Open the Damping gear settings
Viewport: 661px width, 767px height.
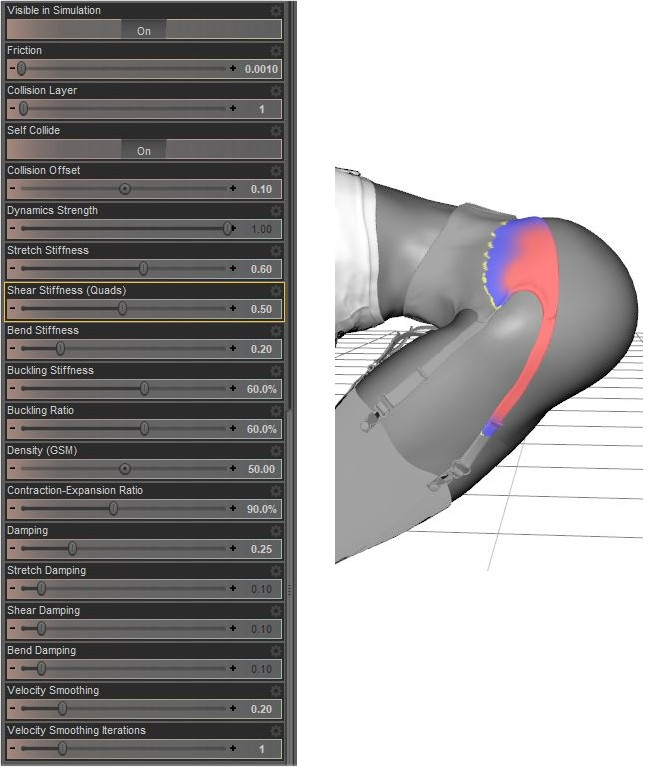point(276,531)
